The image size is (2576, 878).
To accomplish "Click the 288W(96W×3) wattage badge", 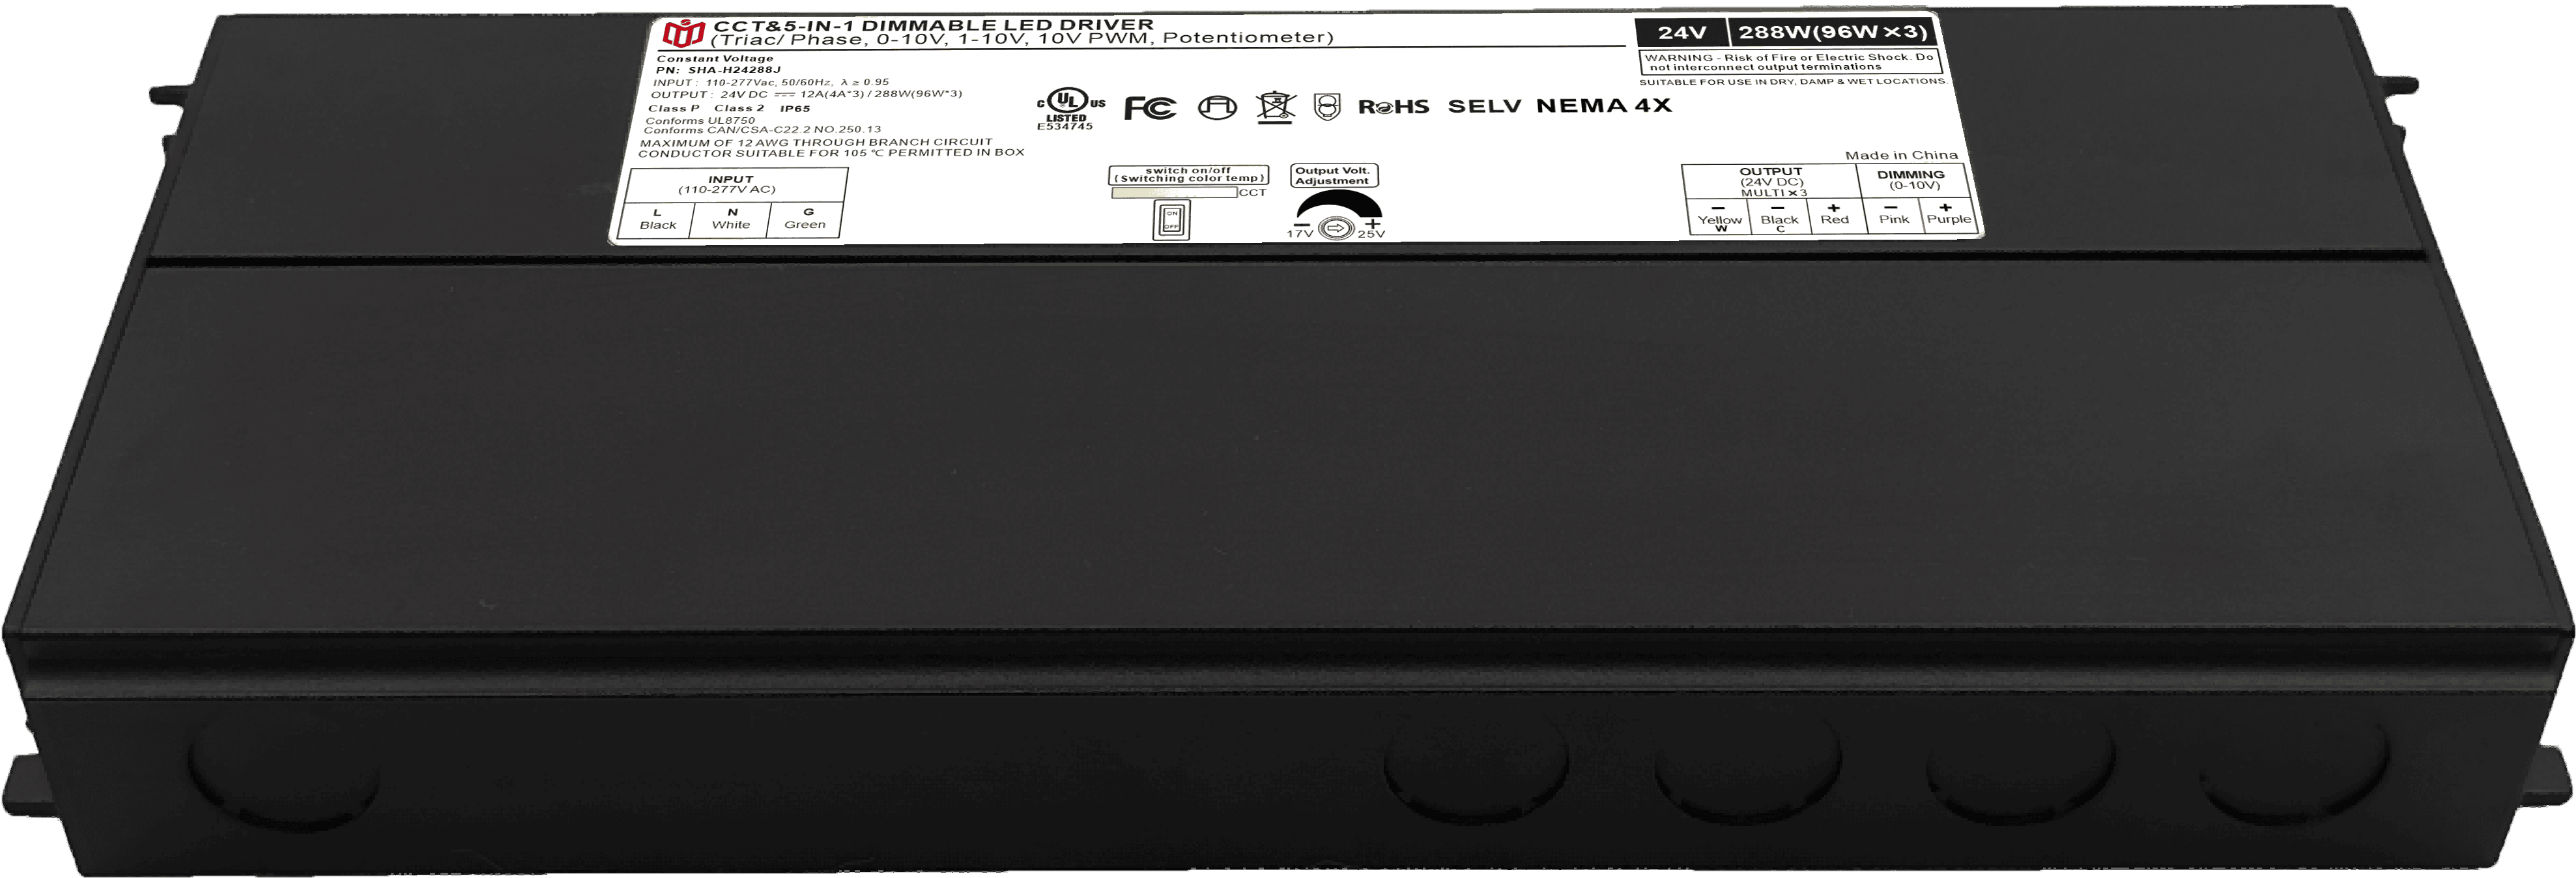I will coord(1834,33).
